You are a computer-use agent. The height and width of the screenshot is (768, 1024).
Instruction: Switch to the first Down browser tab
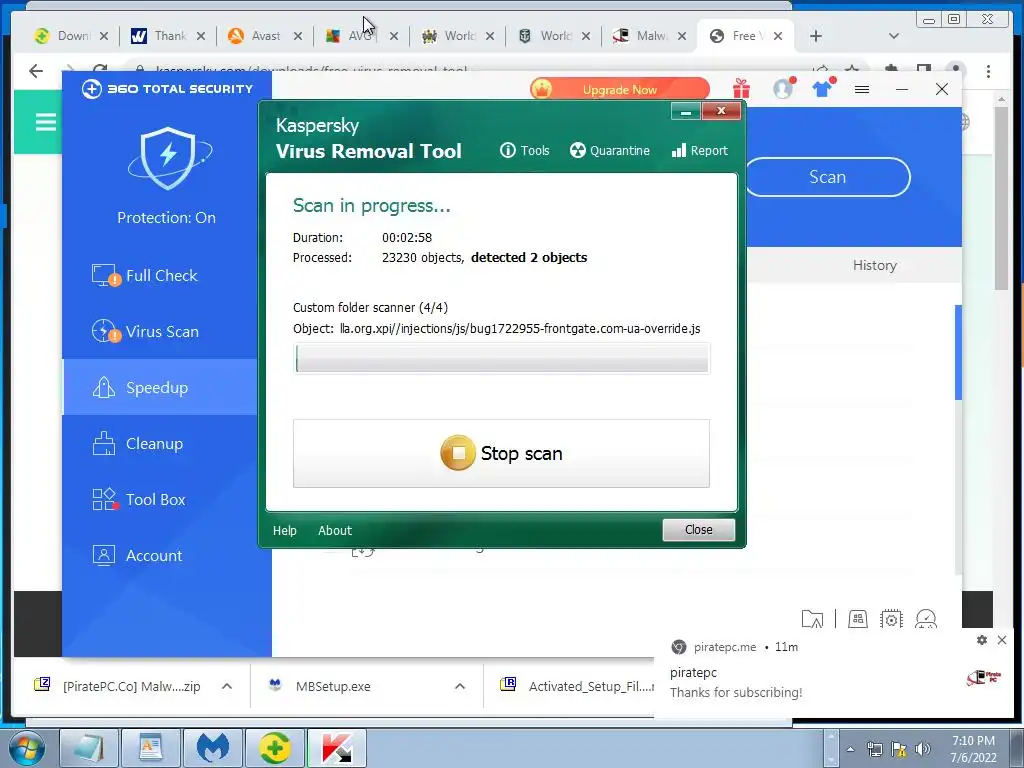tap(71, 36)
